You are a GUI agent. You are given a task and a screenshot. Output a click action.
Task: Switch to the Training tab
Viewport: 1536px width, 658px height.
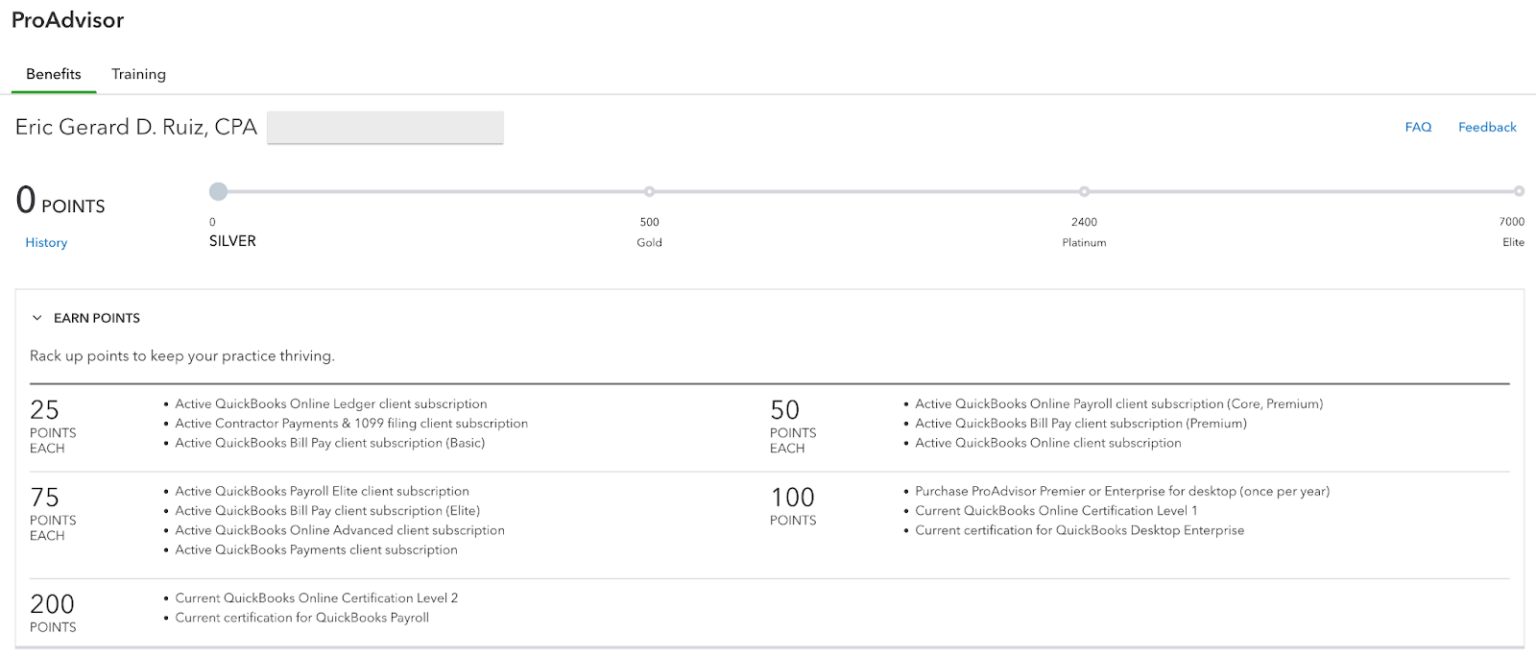coord(138,73)
